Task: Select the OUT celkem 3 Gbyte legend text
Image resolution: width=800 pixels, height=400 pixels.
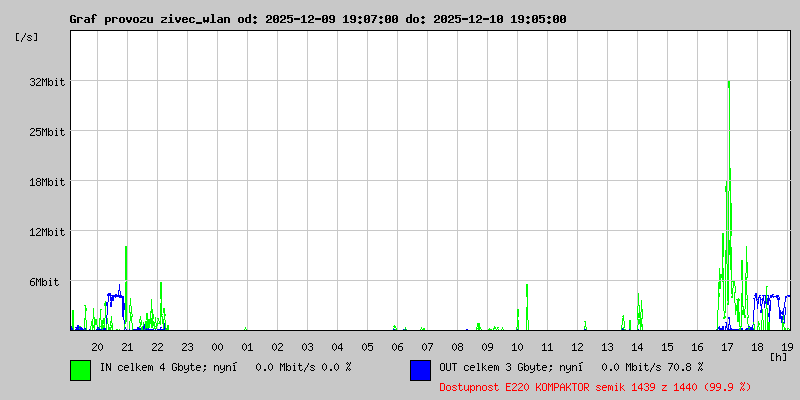Action: [510, 366]
